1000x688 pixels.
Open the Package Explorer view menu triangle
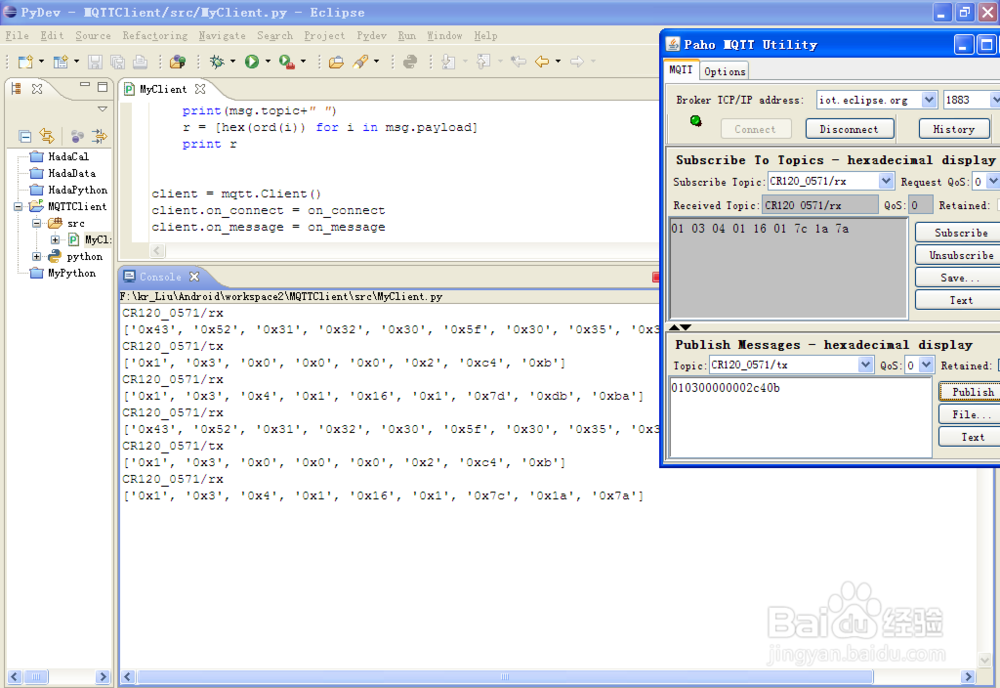point(102,109)
